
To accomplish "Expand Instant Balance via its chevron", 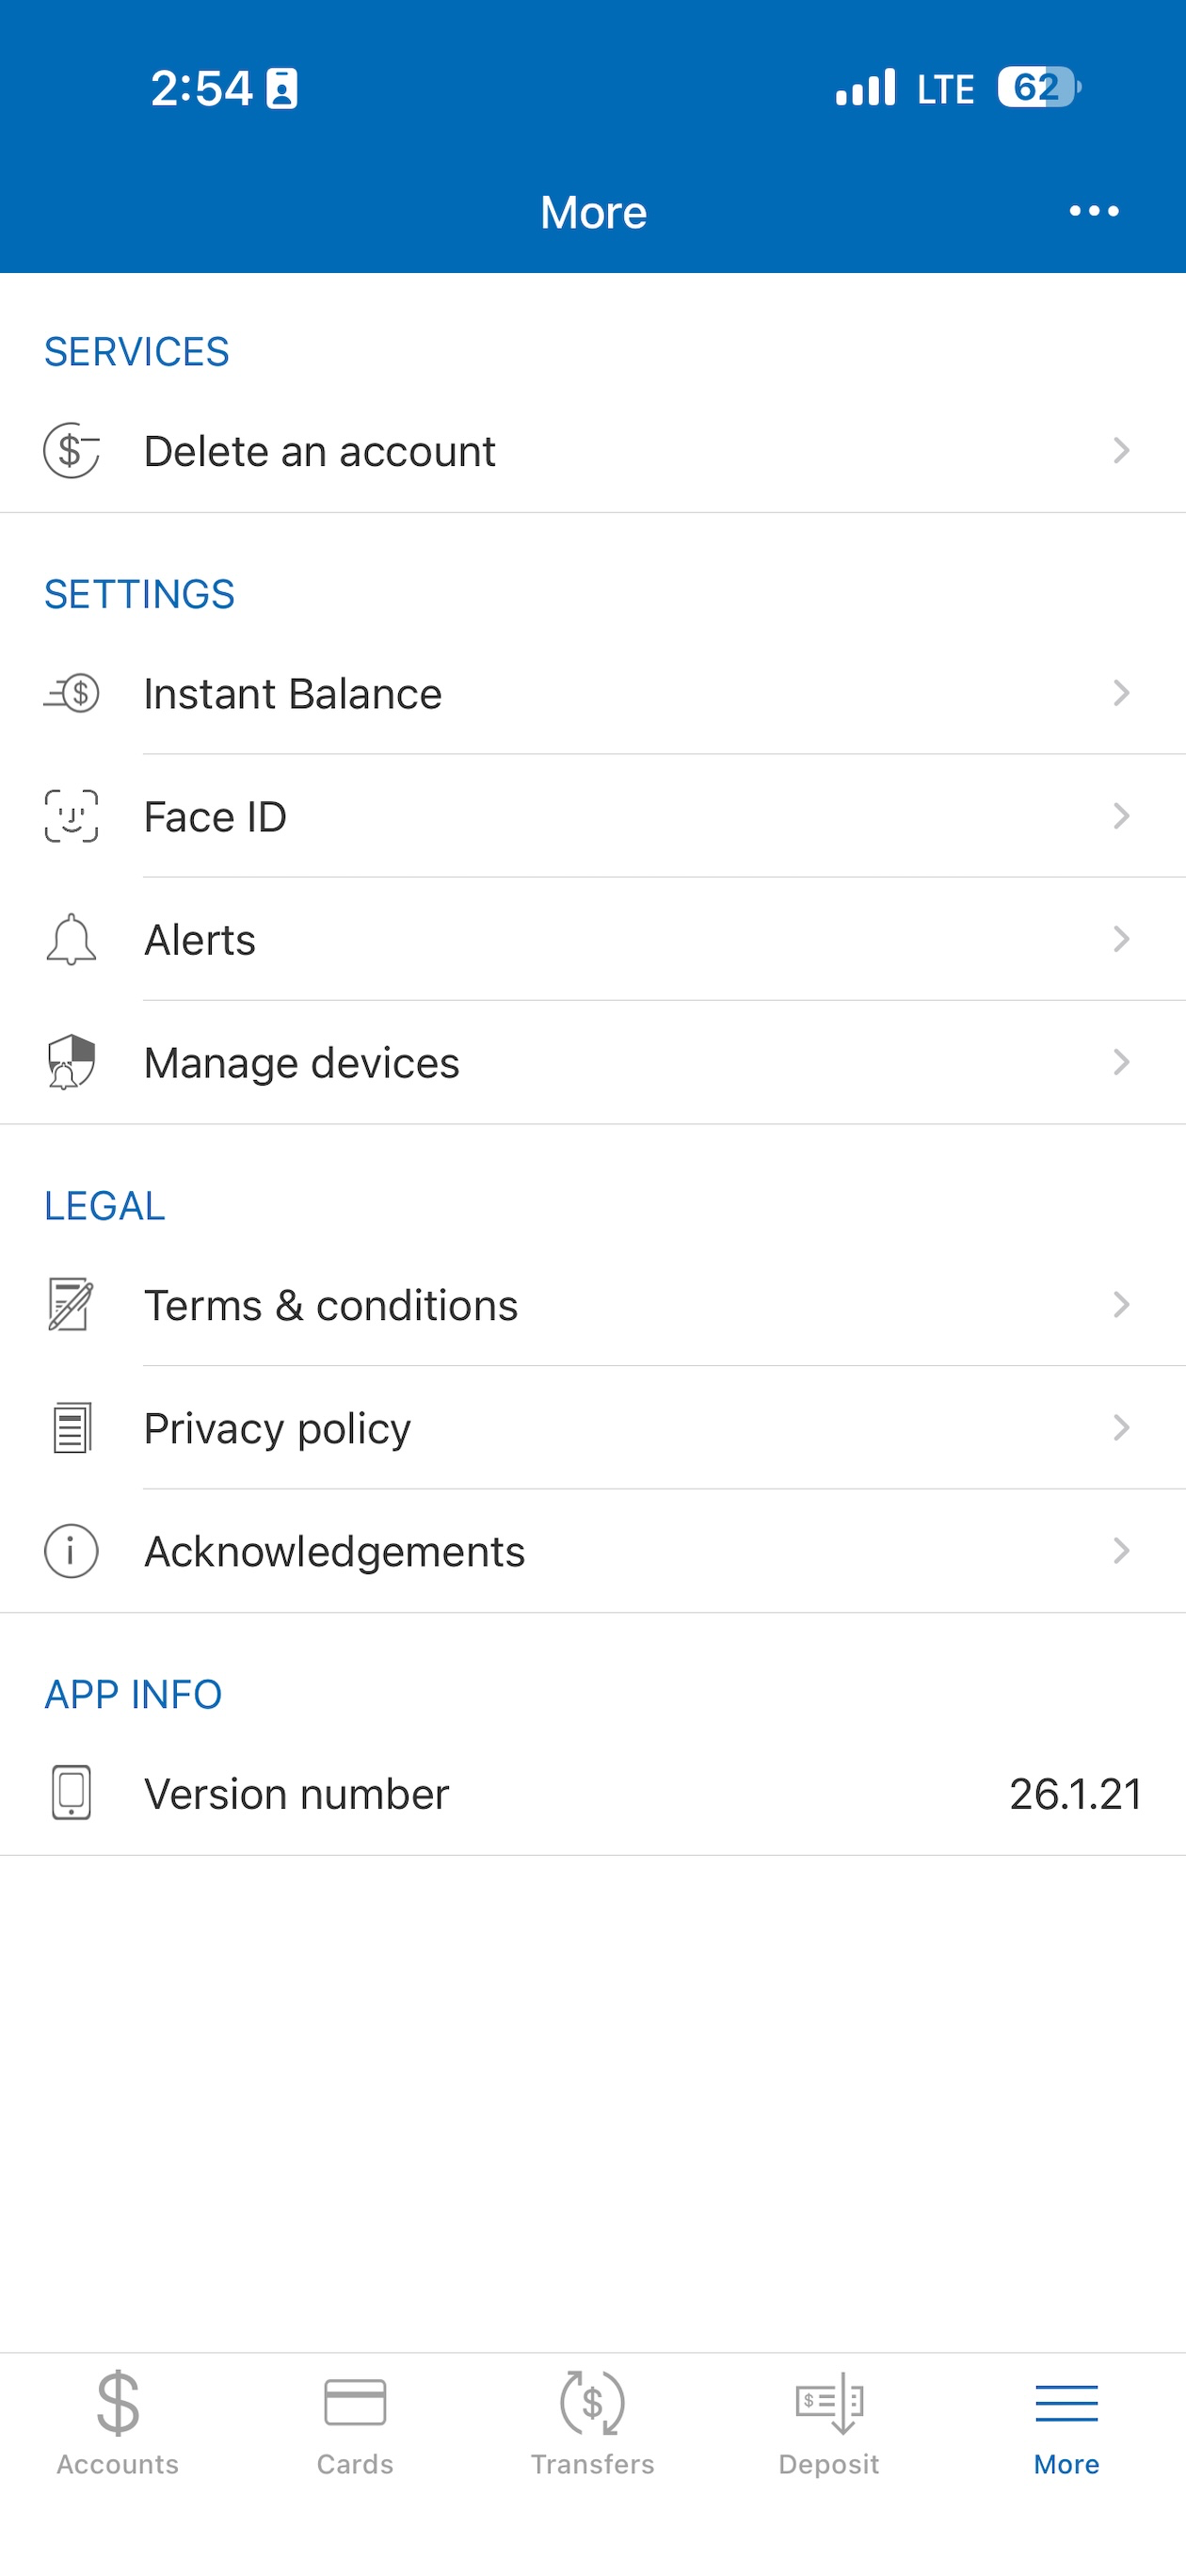I will [x=1121, y=693].
